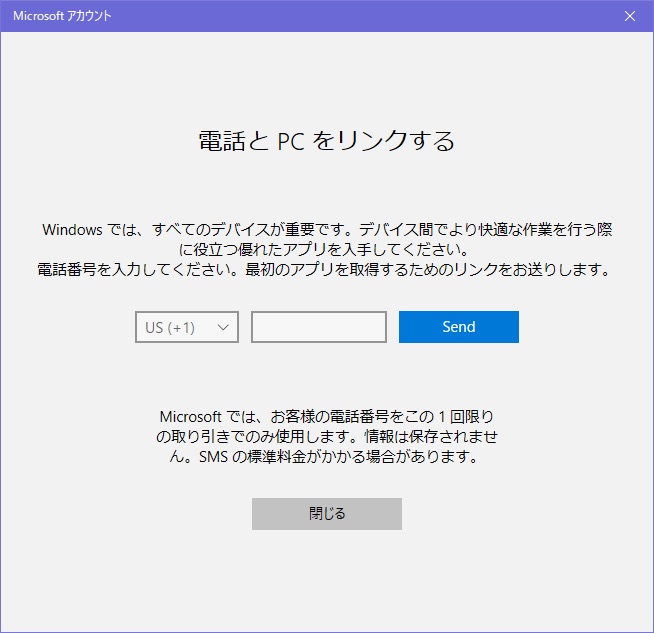
Task: Click the heading 電話と PC をリンクする
Action: (x=327, y=141)
